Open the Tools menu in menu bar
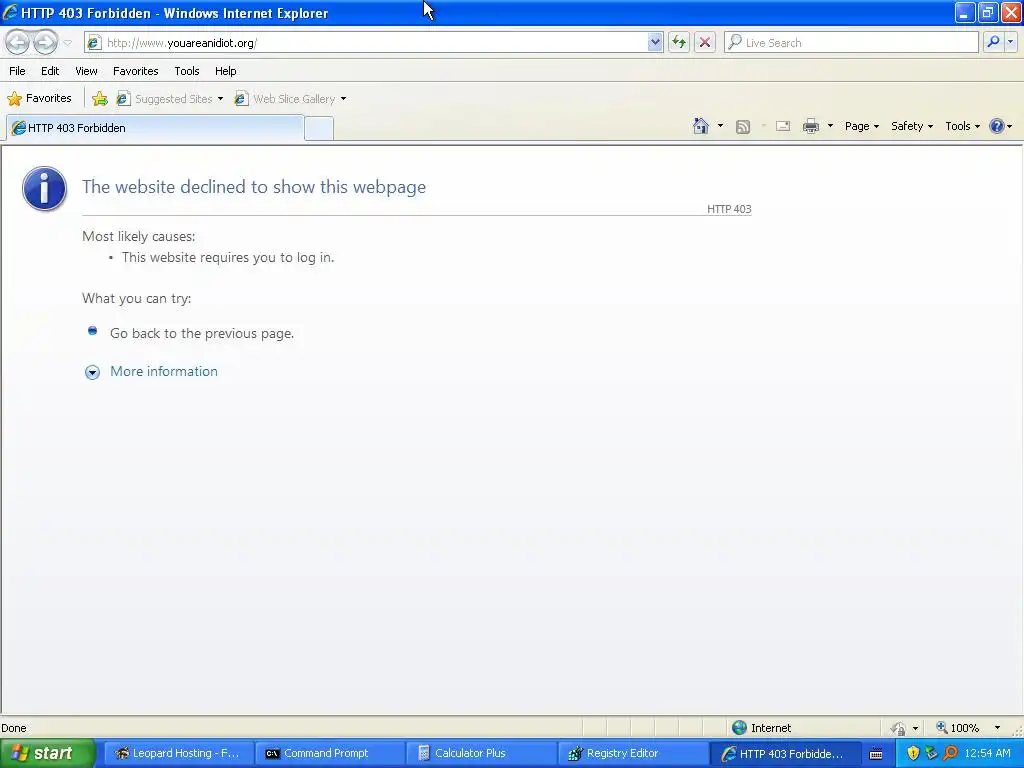The image size is (1024, 768). 187,71
